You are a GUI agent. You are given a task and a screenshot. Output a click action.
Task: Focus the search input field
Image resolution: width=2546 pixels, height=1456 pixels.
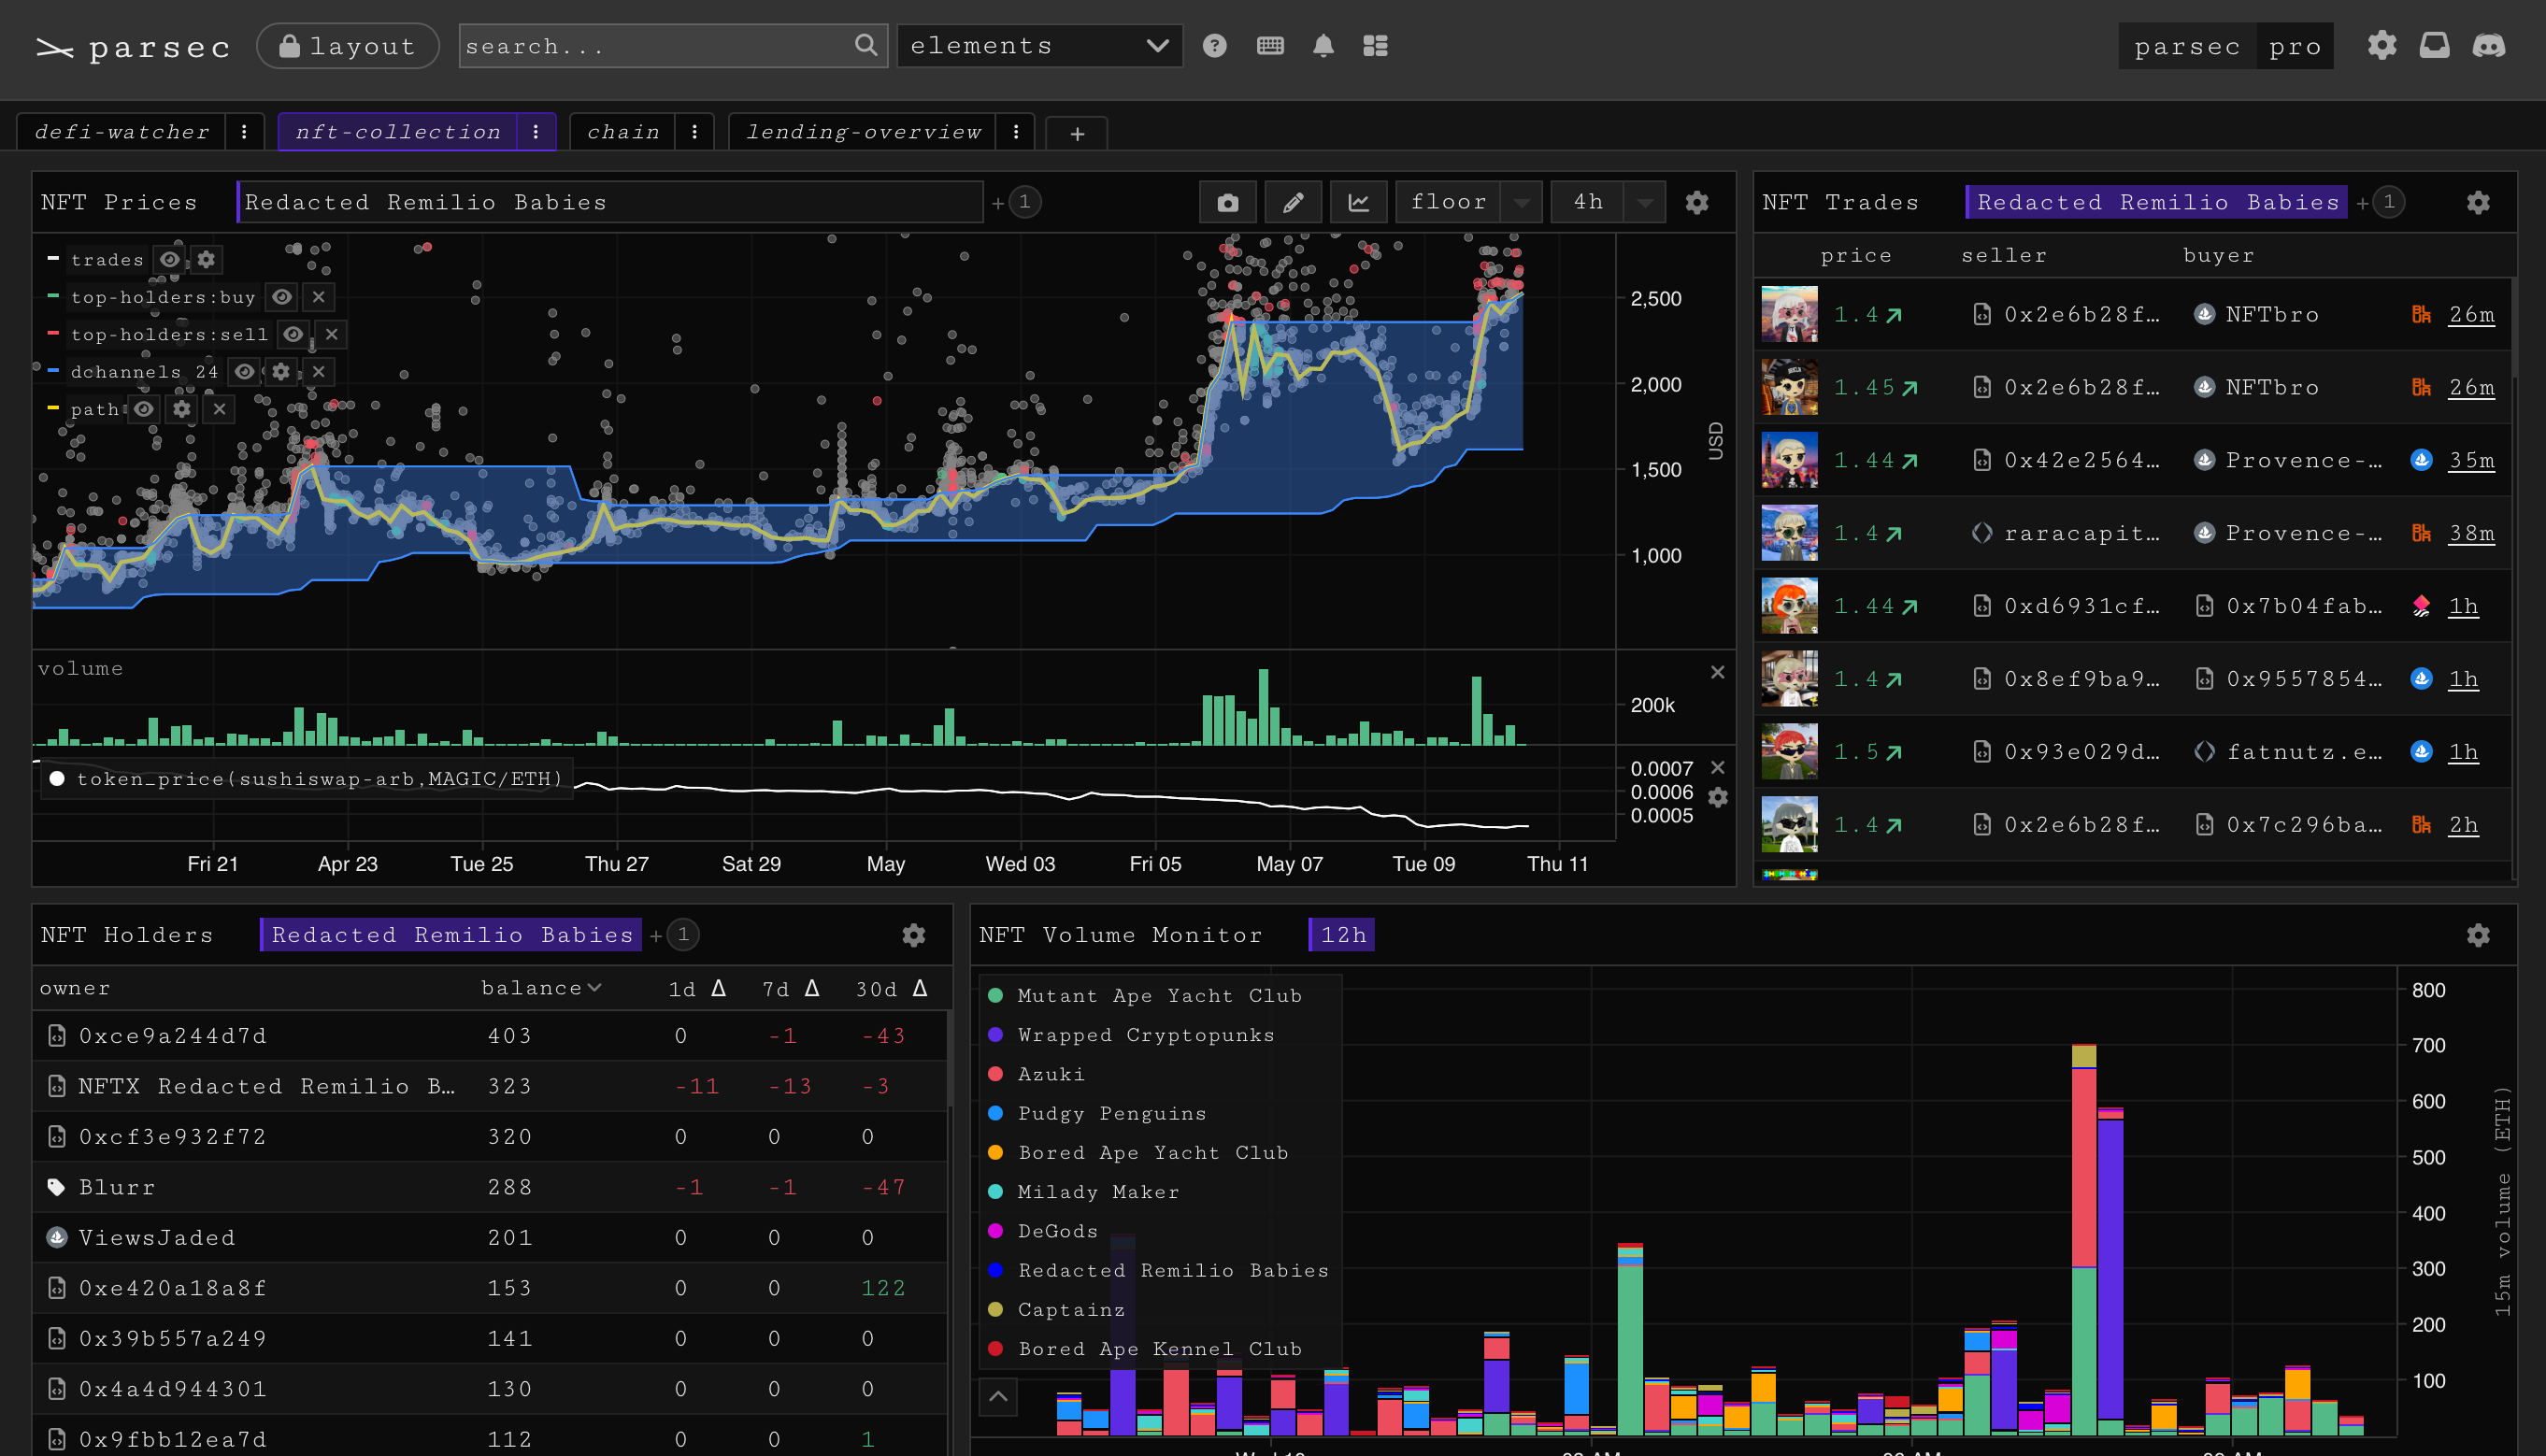coord(672,46)
